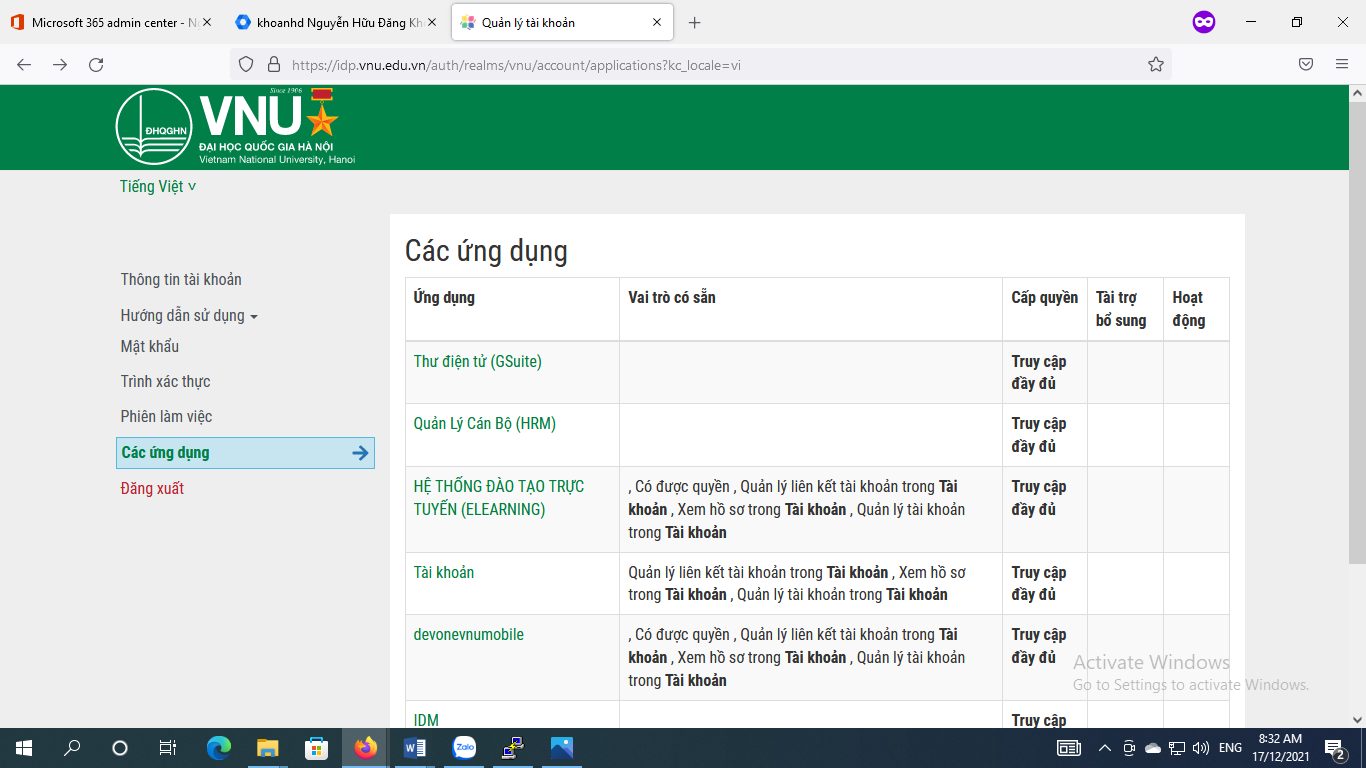Reload the current page
Screen dimensions: 1366x768
(x=96, y=63)
